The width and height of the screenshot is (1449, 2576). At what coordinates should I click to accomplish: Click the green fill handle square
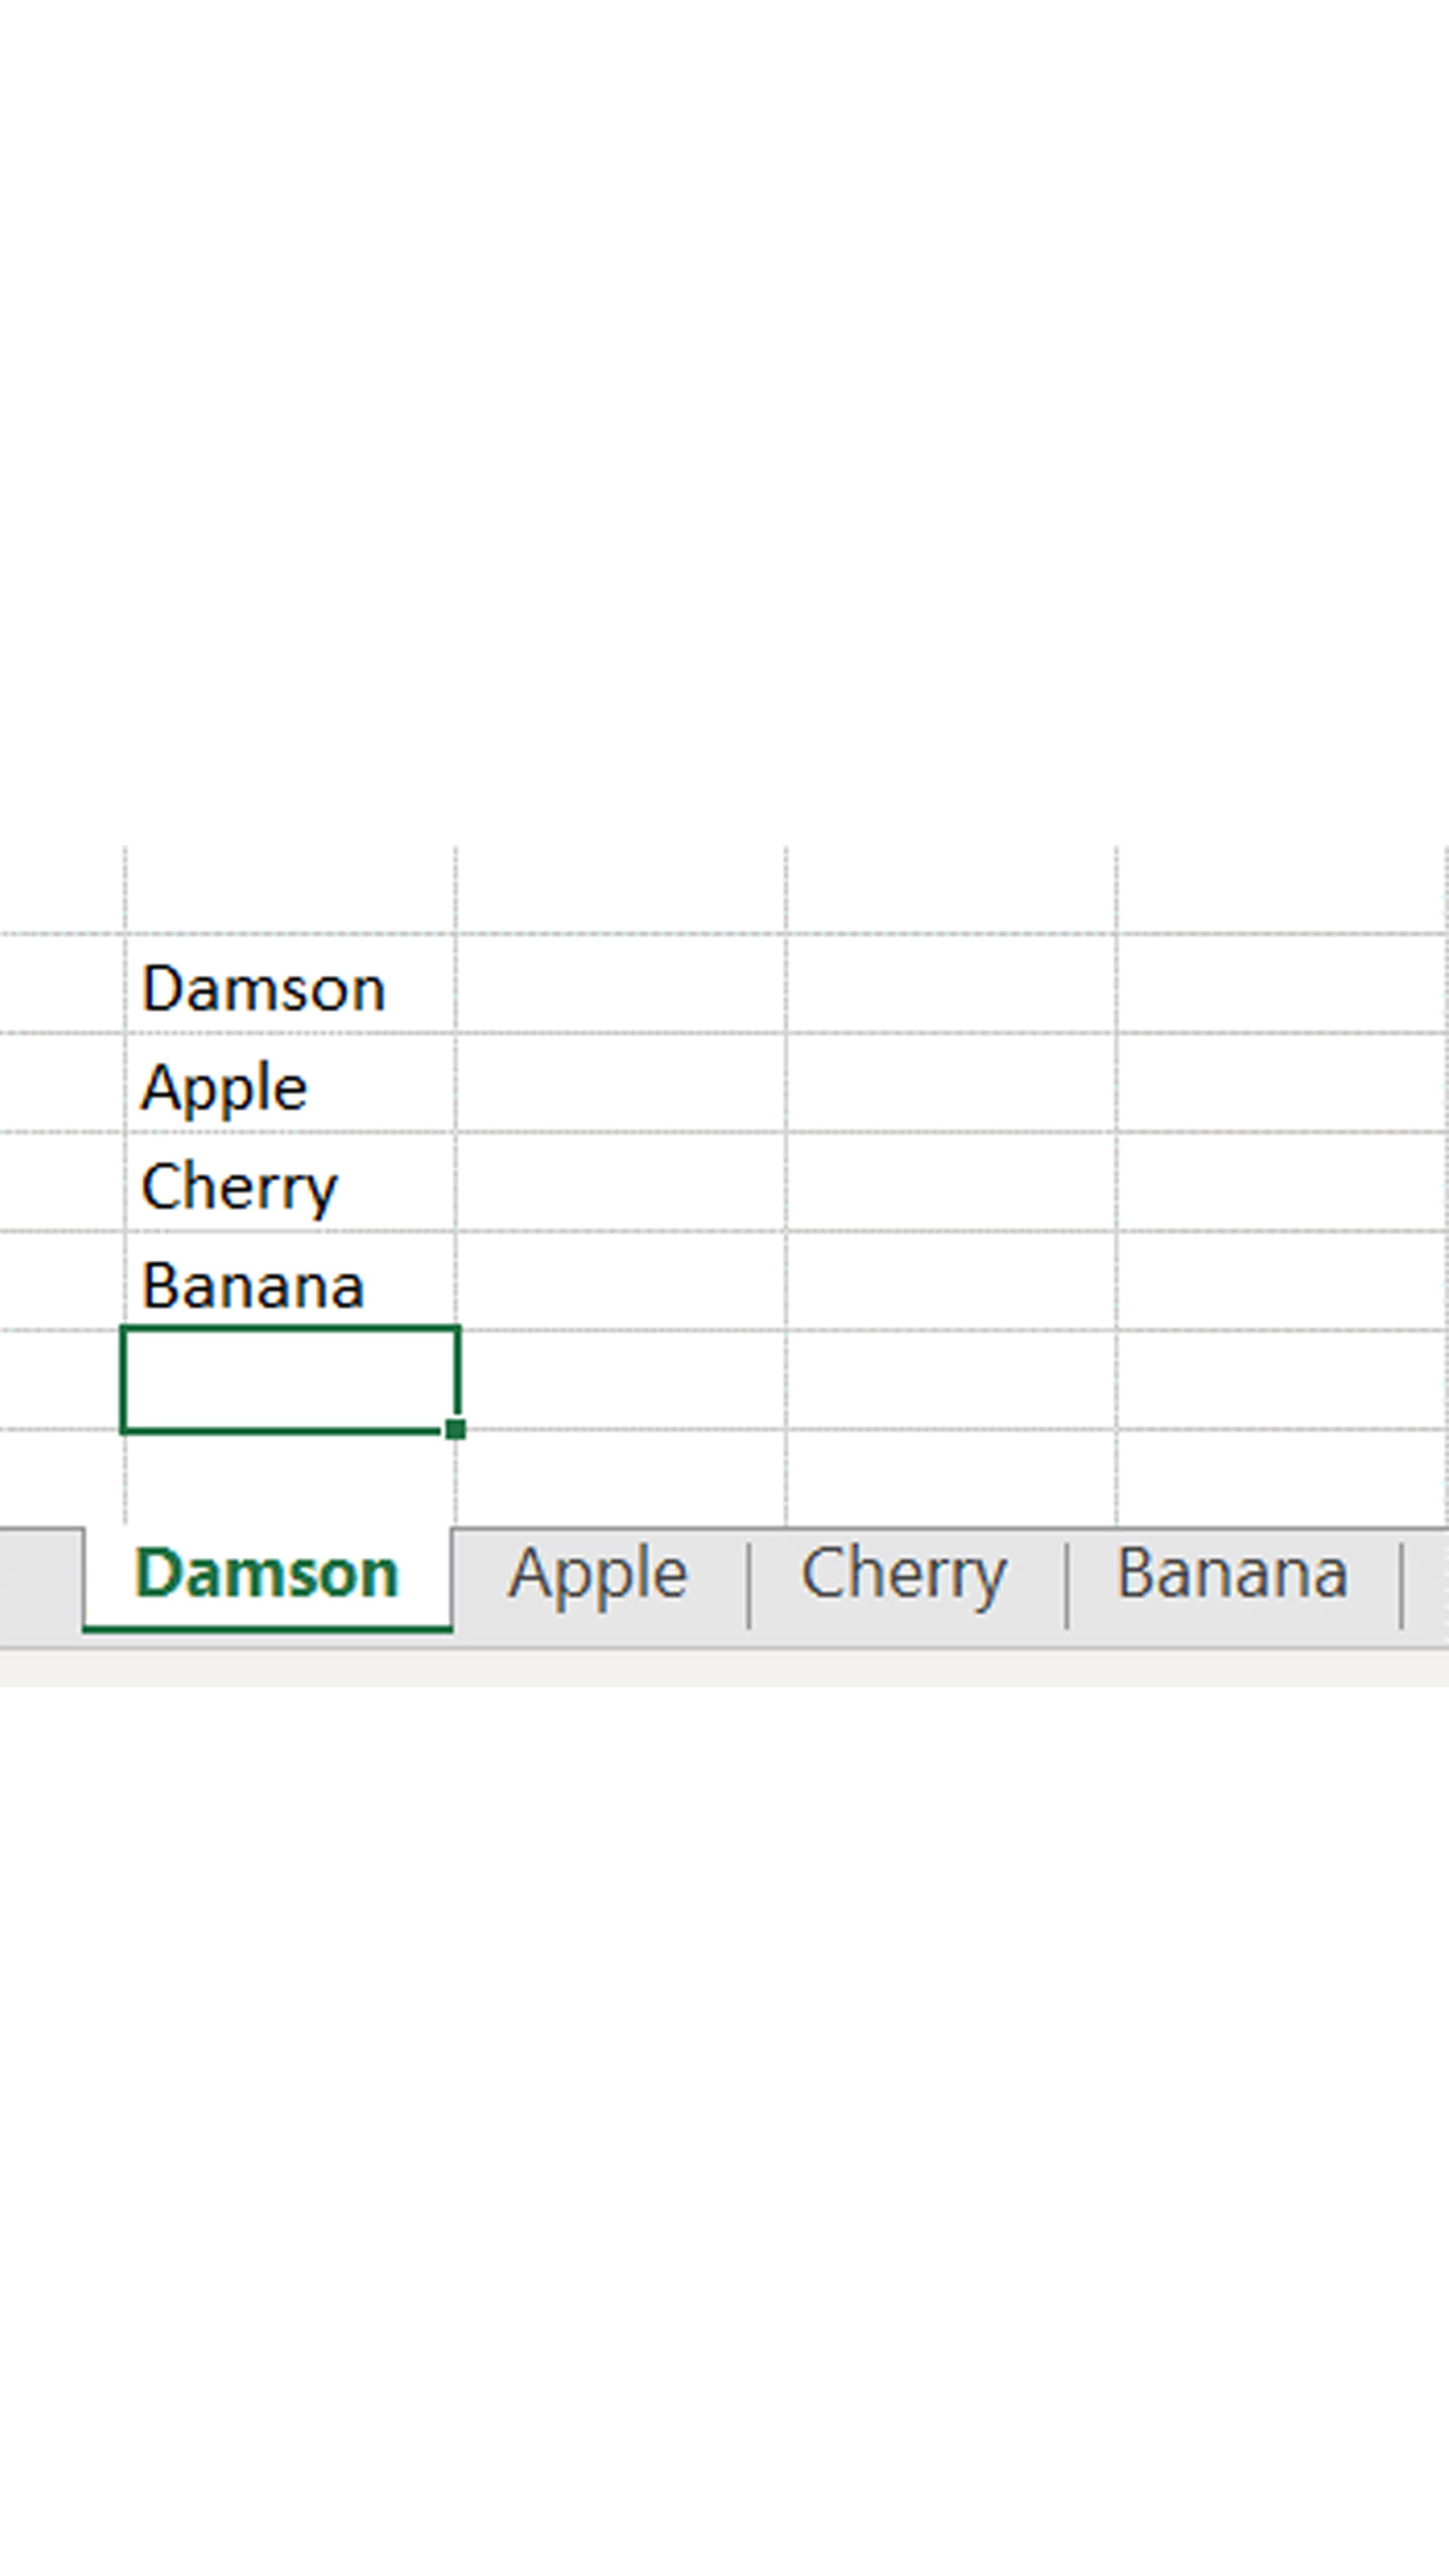(x=455, y=1429)
